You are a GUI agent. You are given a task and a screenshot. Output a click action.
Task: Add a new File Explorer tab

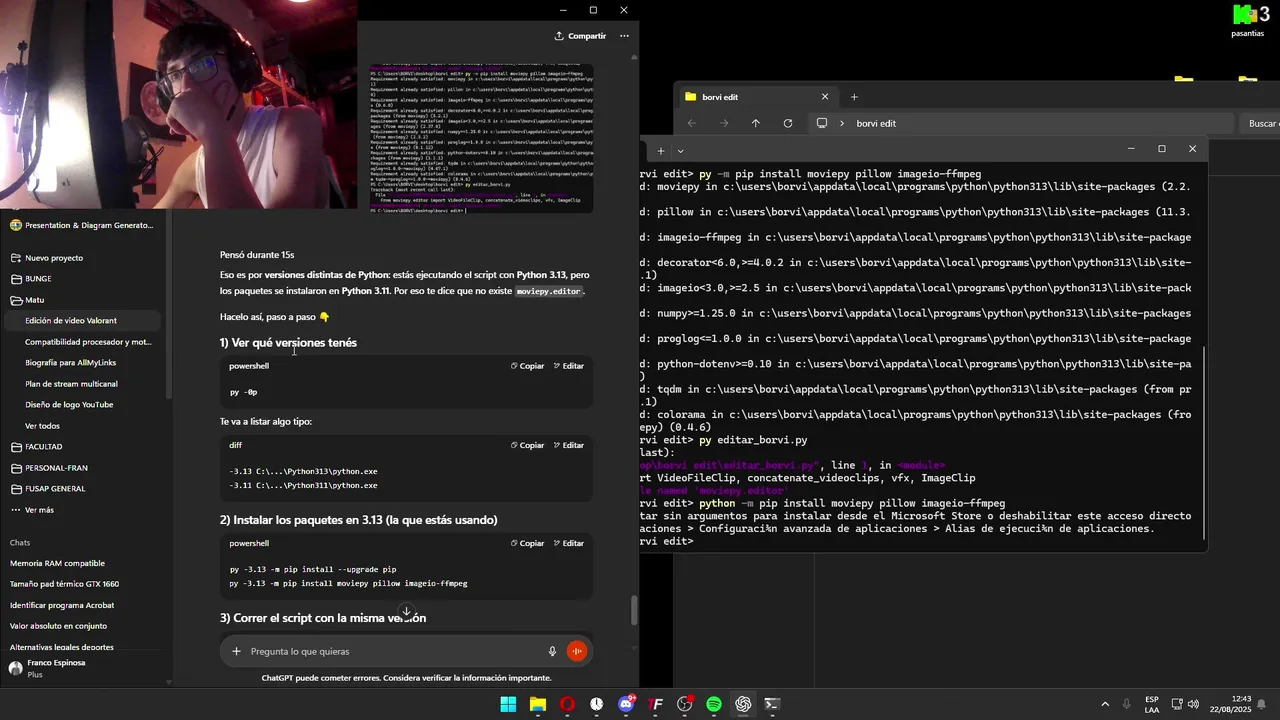[x=854, y=97]
